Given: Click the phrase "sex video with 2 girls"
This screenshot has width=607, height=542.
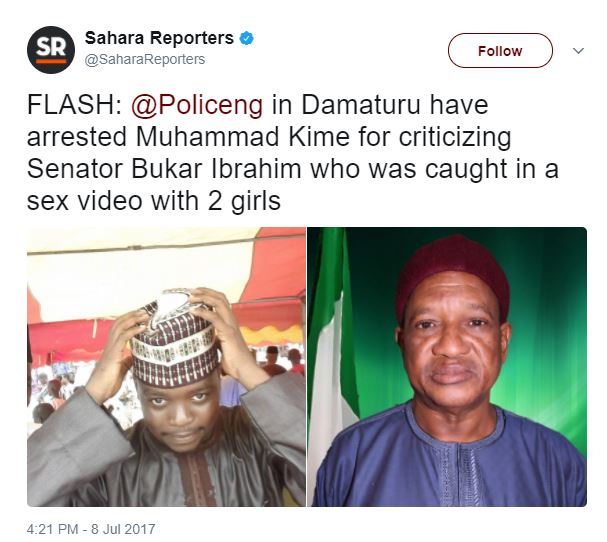Looking at the screenshot, I should (x=154, y=201).
